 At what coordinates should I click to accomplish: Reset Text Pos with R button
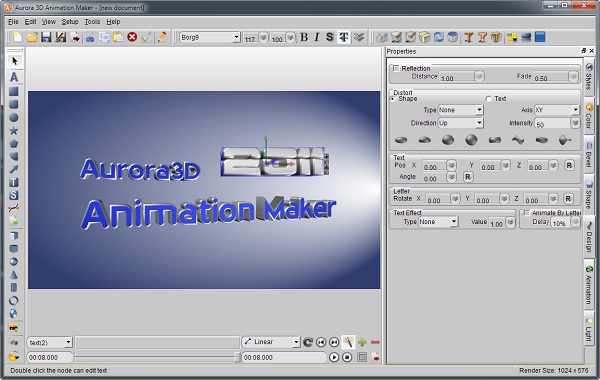[569, 165]
